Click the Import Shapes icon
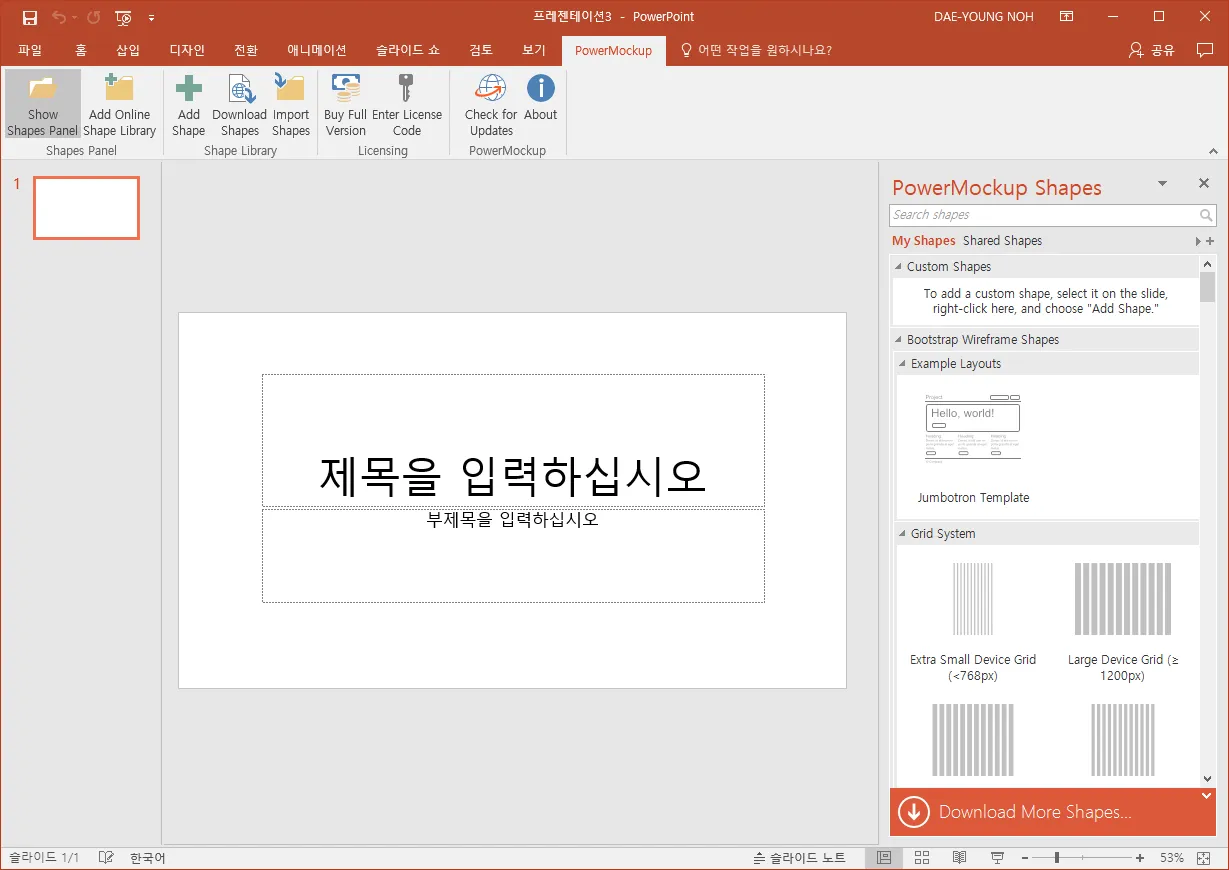The width and height of the screenshot is (1229, 870). 291,89
